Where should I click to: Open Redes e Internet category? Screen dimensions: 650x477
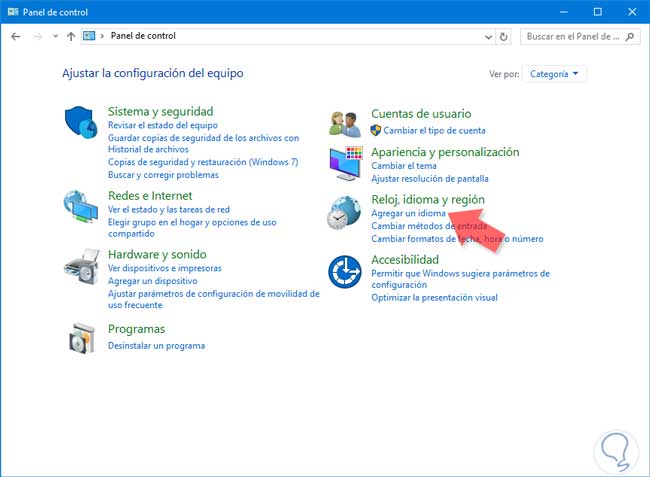150,196
